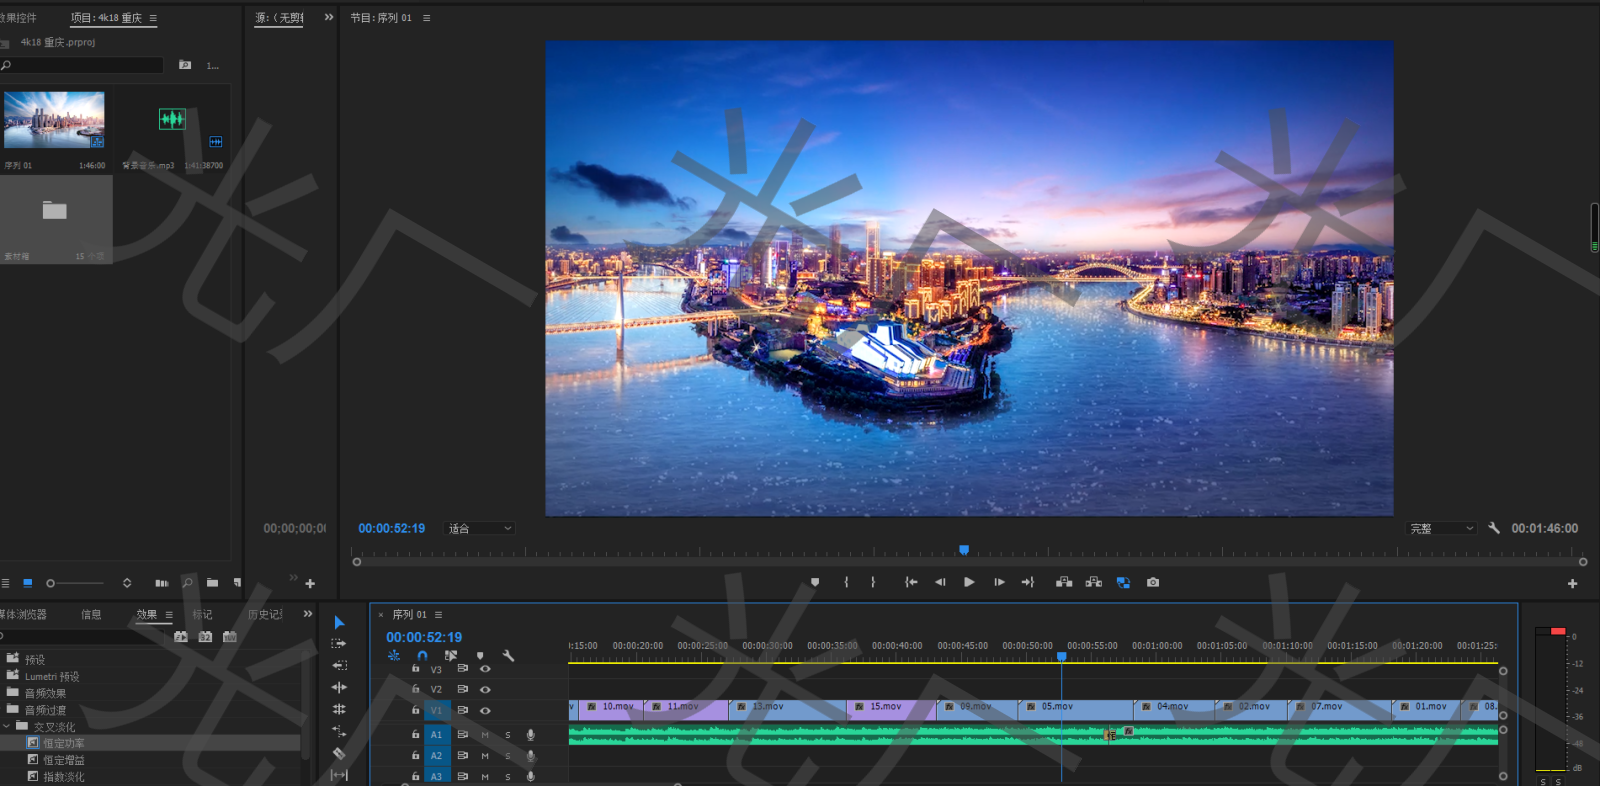
Task: Open playback resolution dropdown 完整
Action: coord(1442,529)
